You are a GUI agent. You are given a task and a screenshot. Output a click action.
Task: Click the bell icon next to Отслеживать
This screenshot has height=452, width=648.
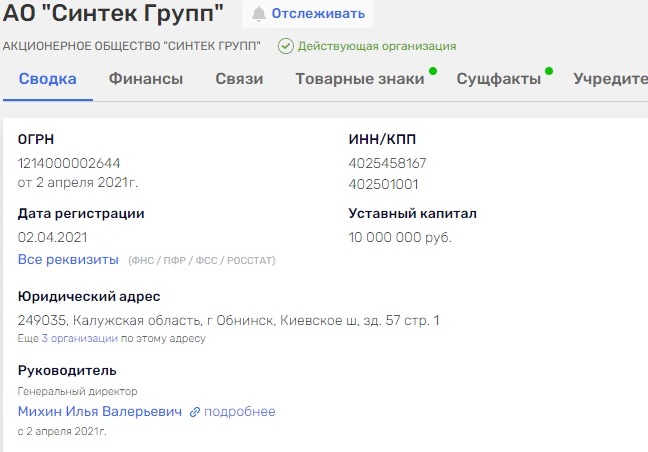[x=259, y=14]
